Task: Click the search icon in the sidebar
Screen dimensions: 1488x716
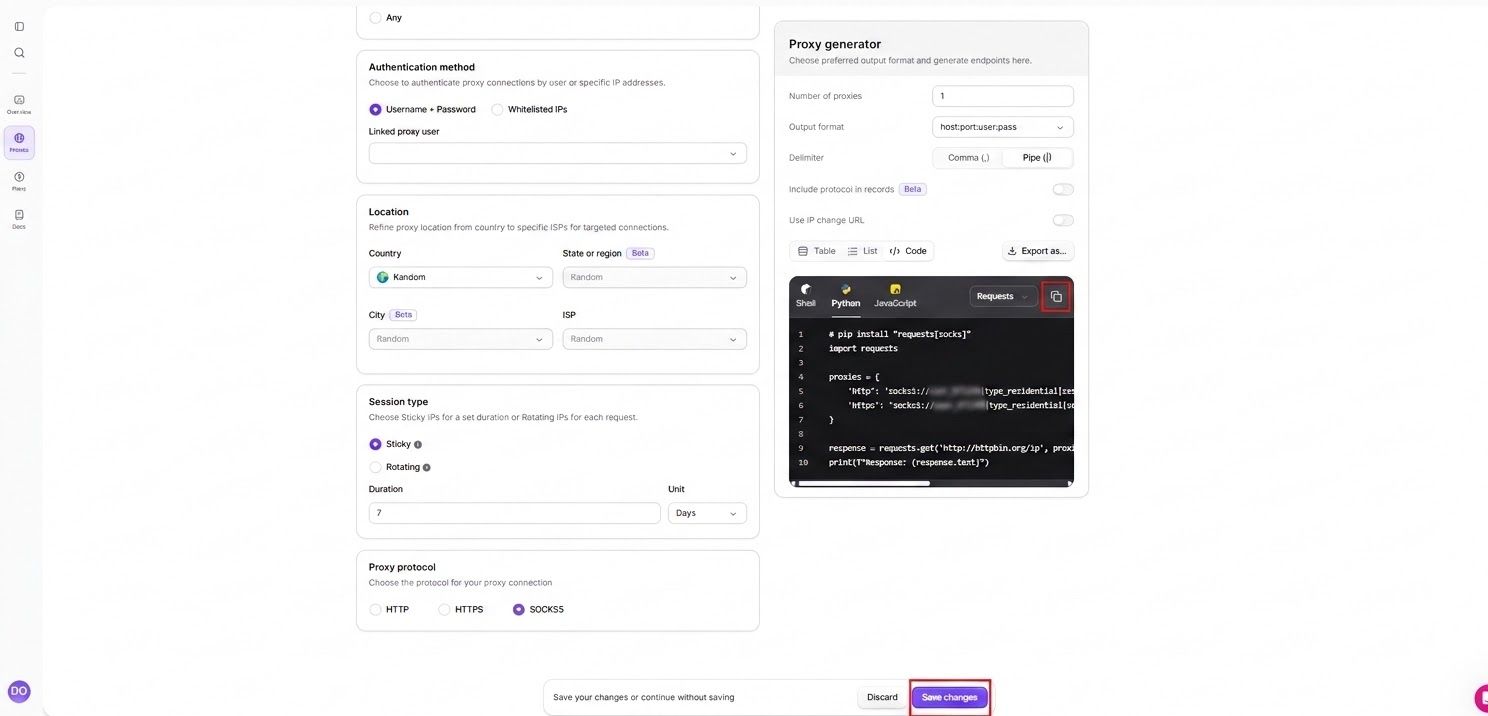Action: [19, 52]
